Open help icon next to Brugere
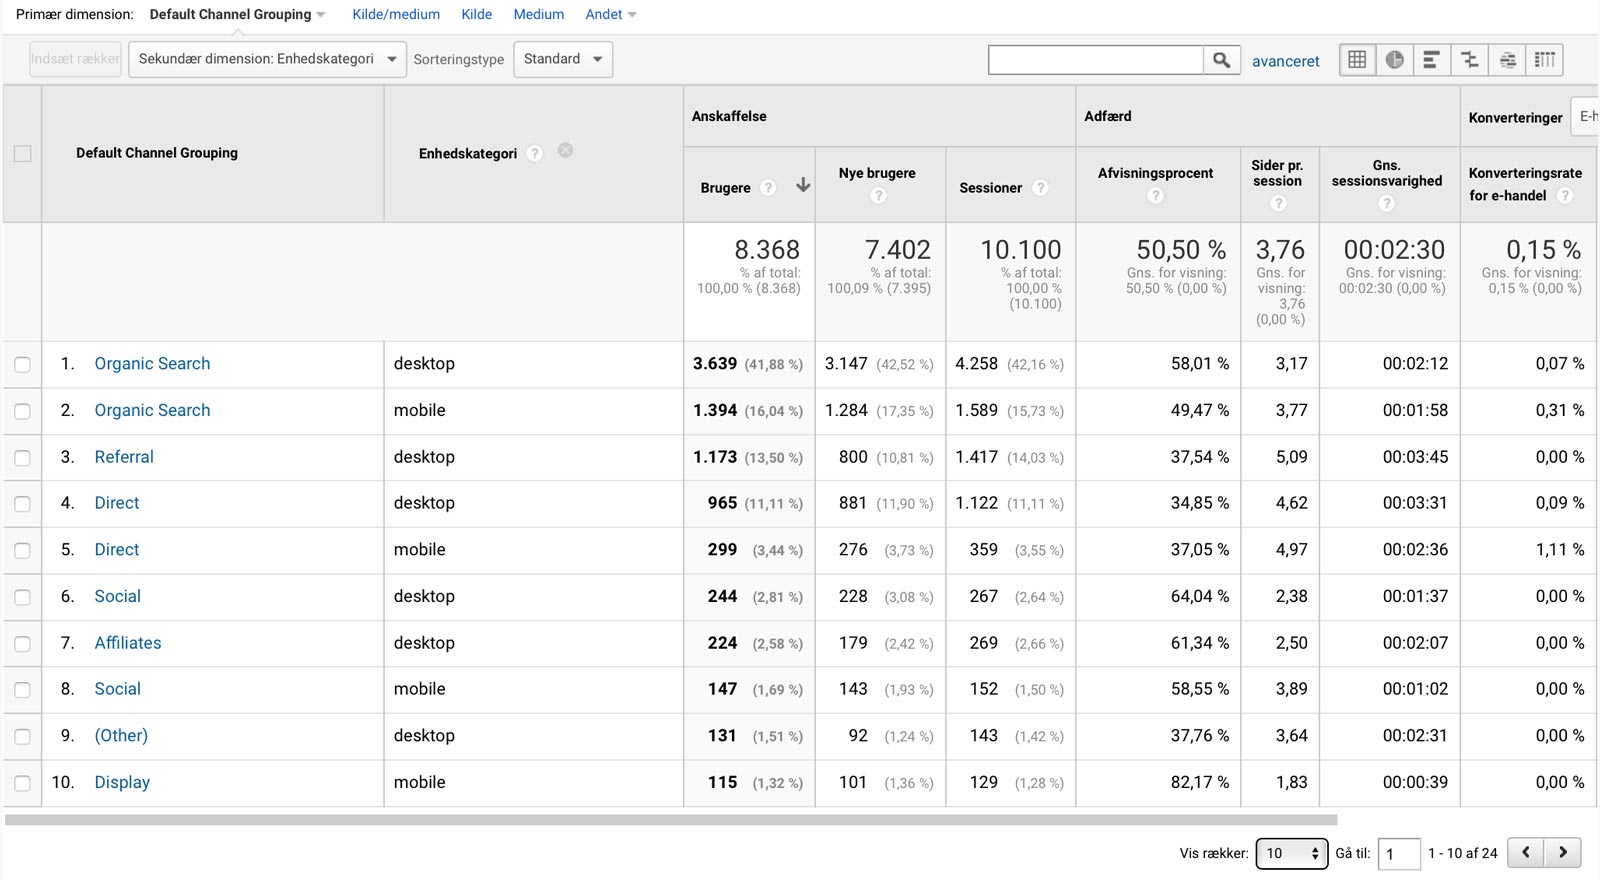This screenshot has height=881, width=1600. pos(768,188)
